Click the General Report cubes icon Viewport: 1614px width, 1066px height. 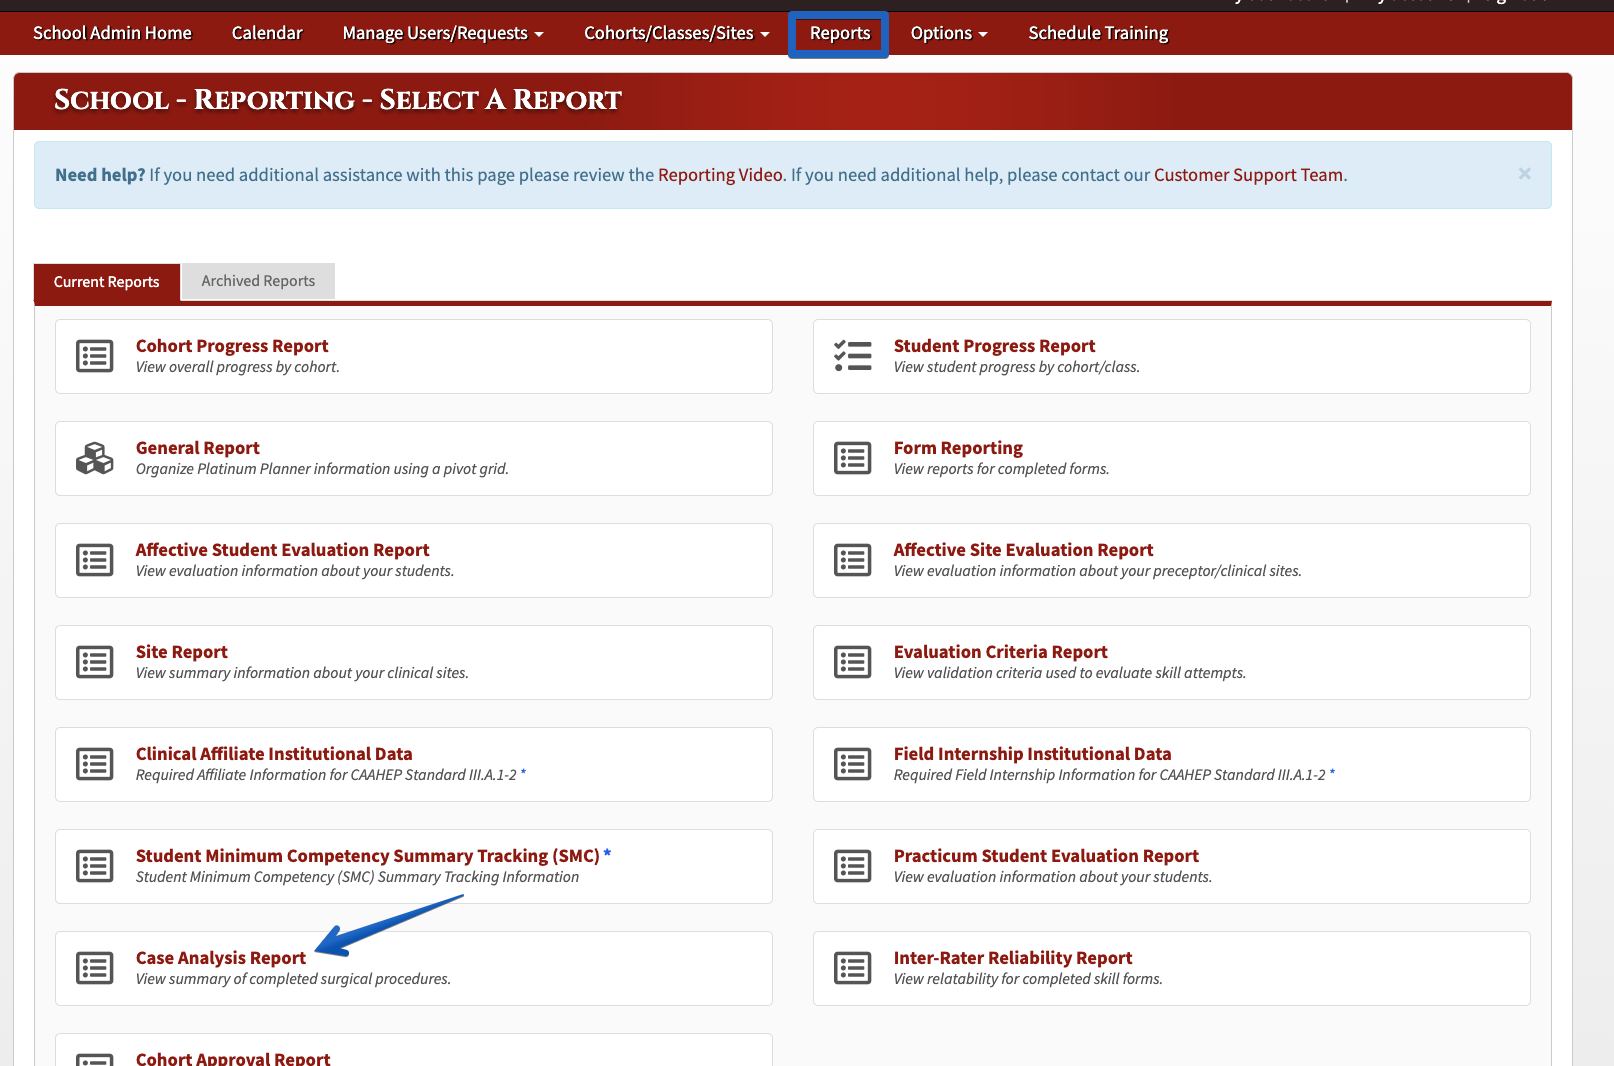point(95,458)
